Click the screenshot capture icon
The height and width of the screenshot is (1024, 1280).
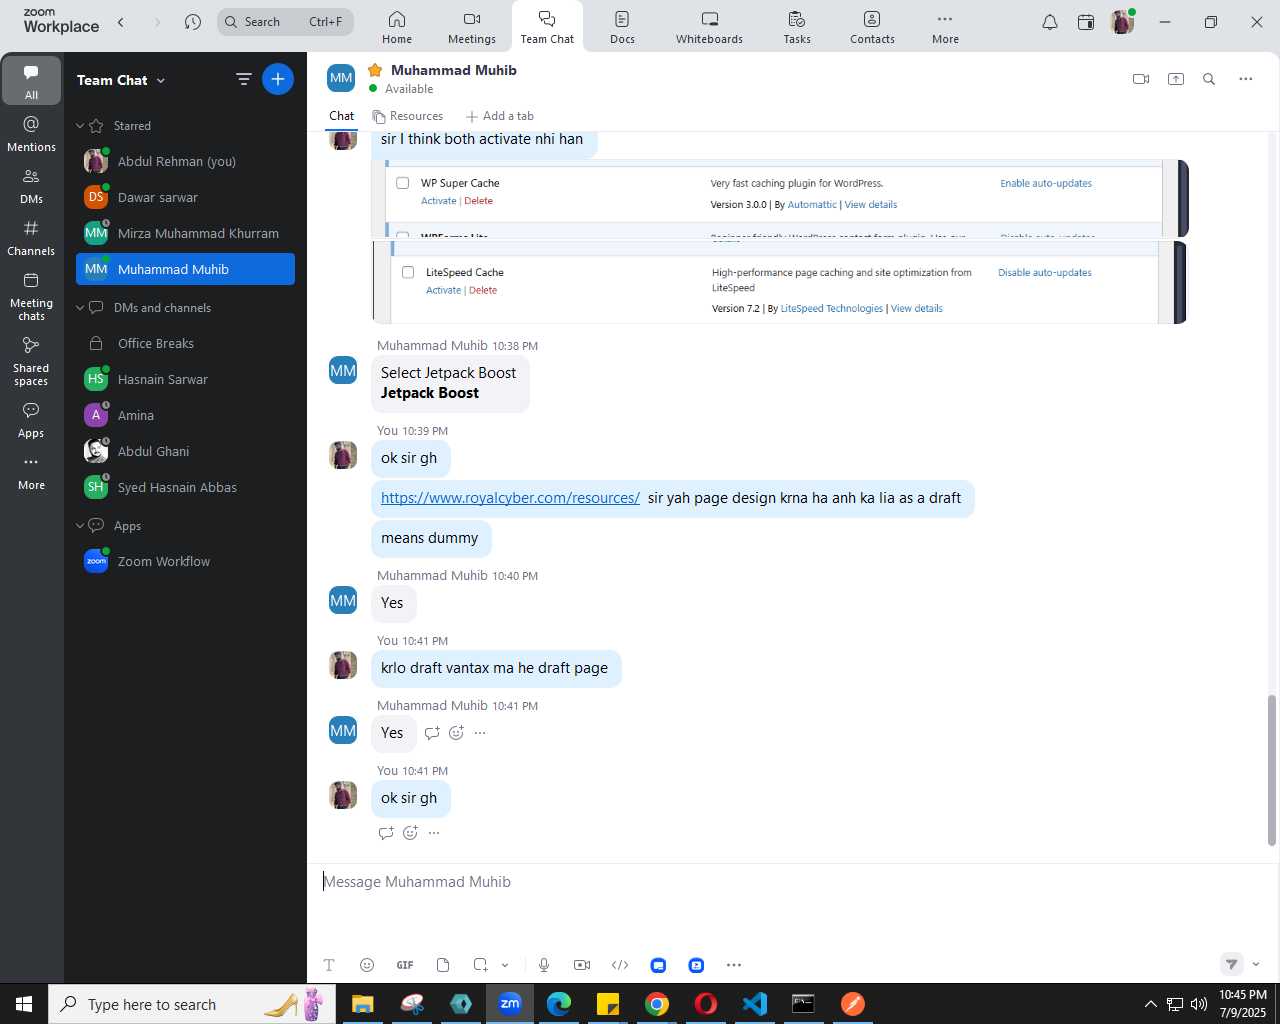pos(481,965)
